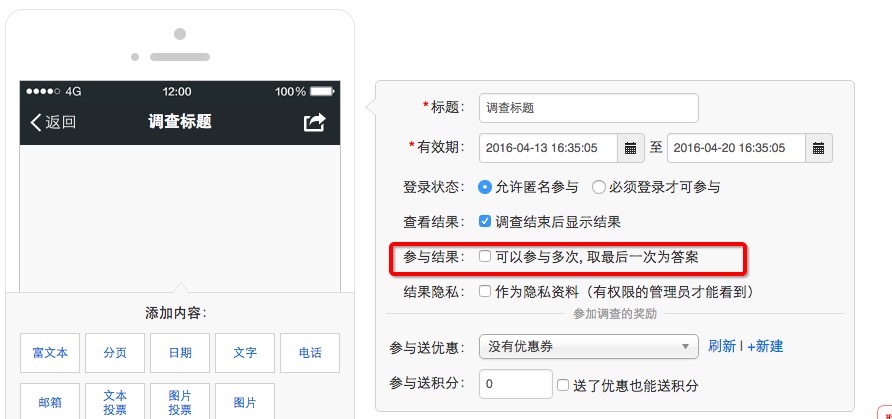This screenshot has width=892, height=419.
Task: Add a 图片投票 image vote block
Action: [x=180, y=402]
